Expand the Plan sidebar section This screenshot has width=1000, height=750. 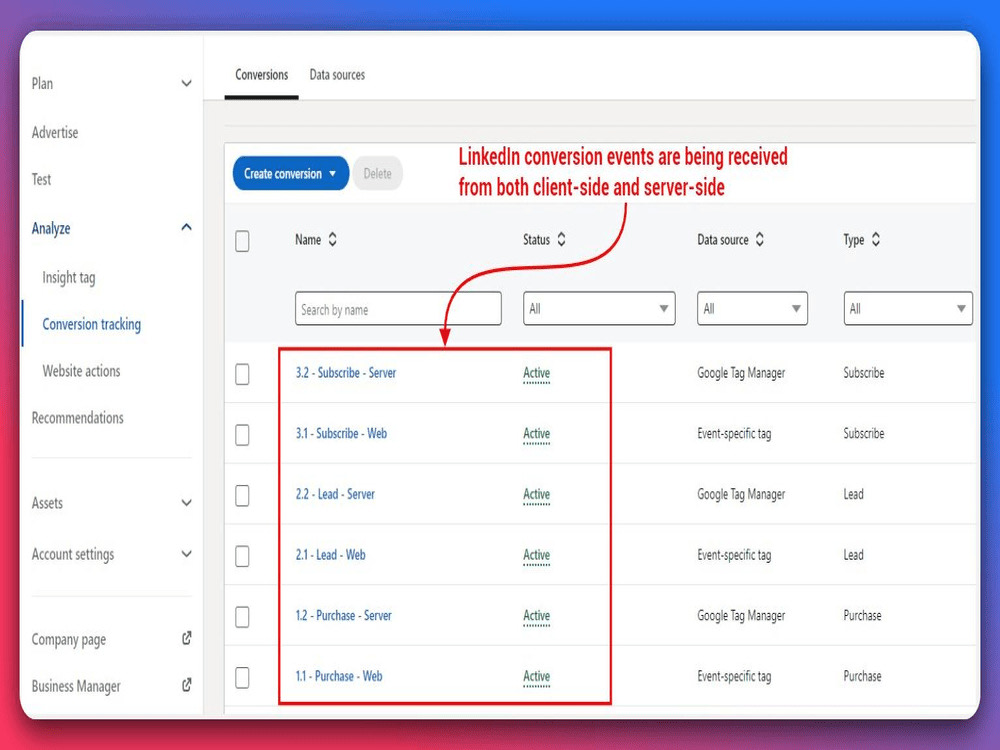186,84
